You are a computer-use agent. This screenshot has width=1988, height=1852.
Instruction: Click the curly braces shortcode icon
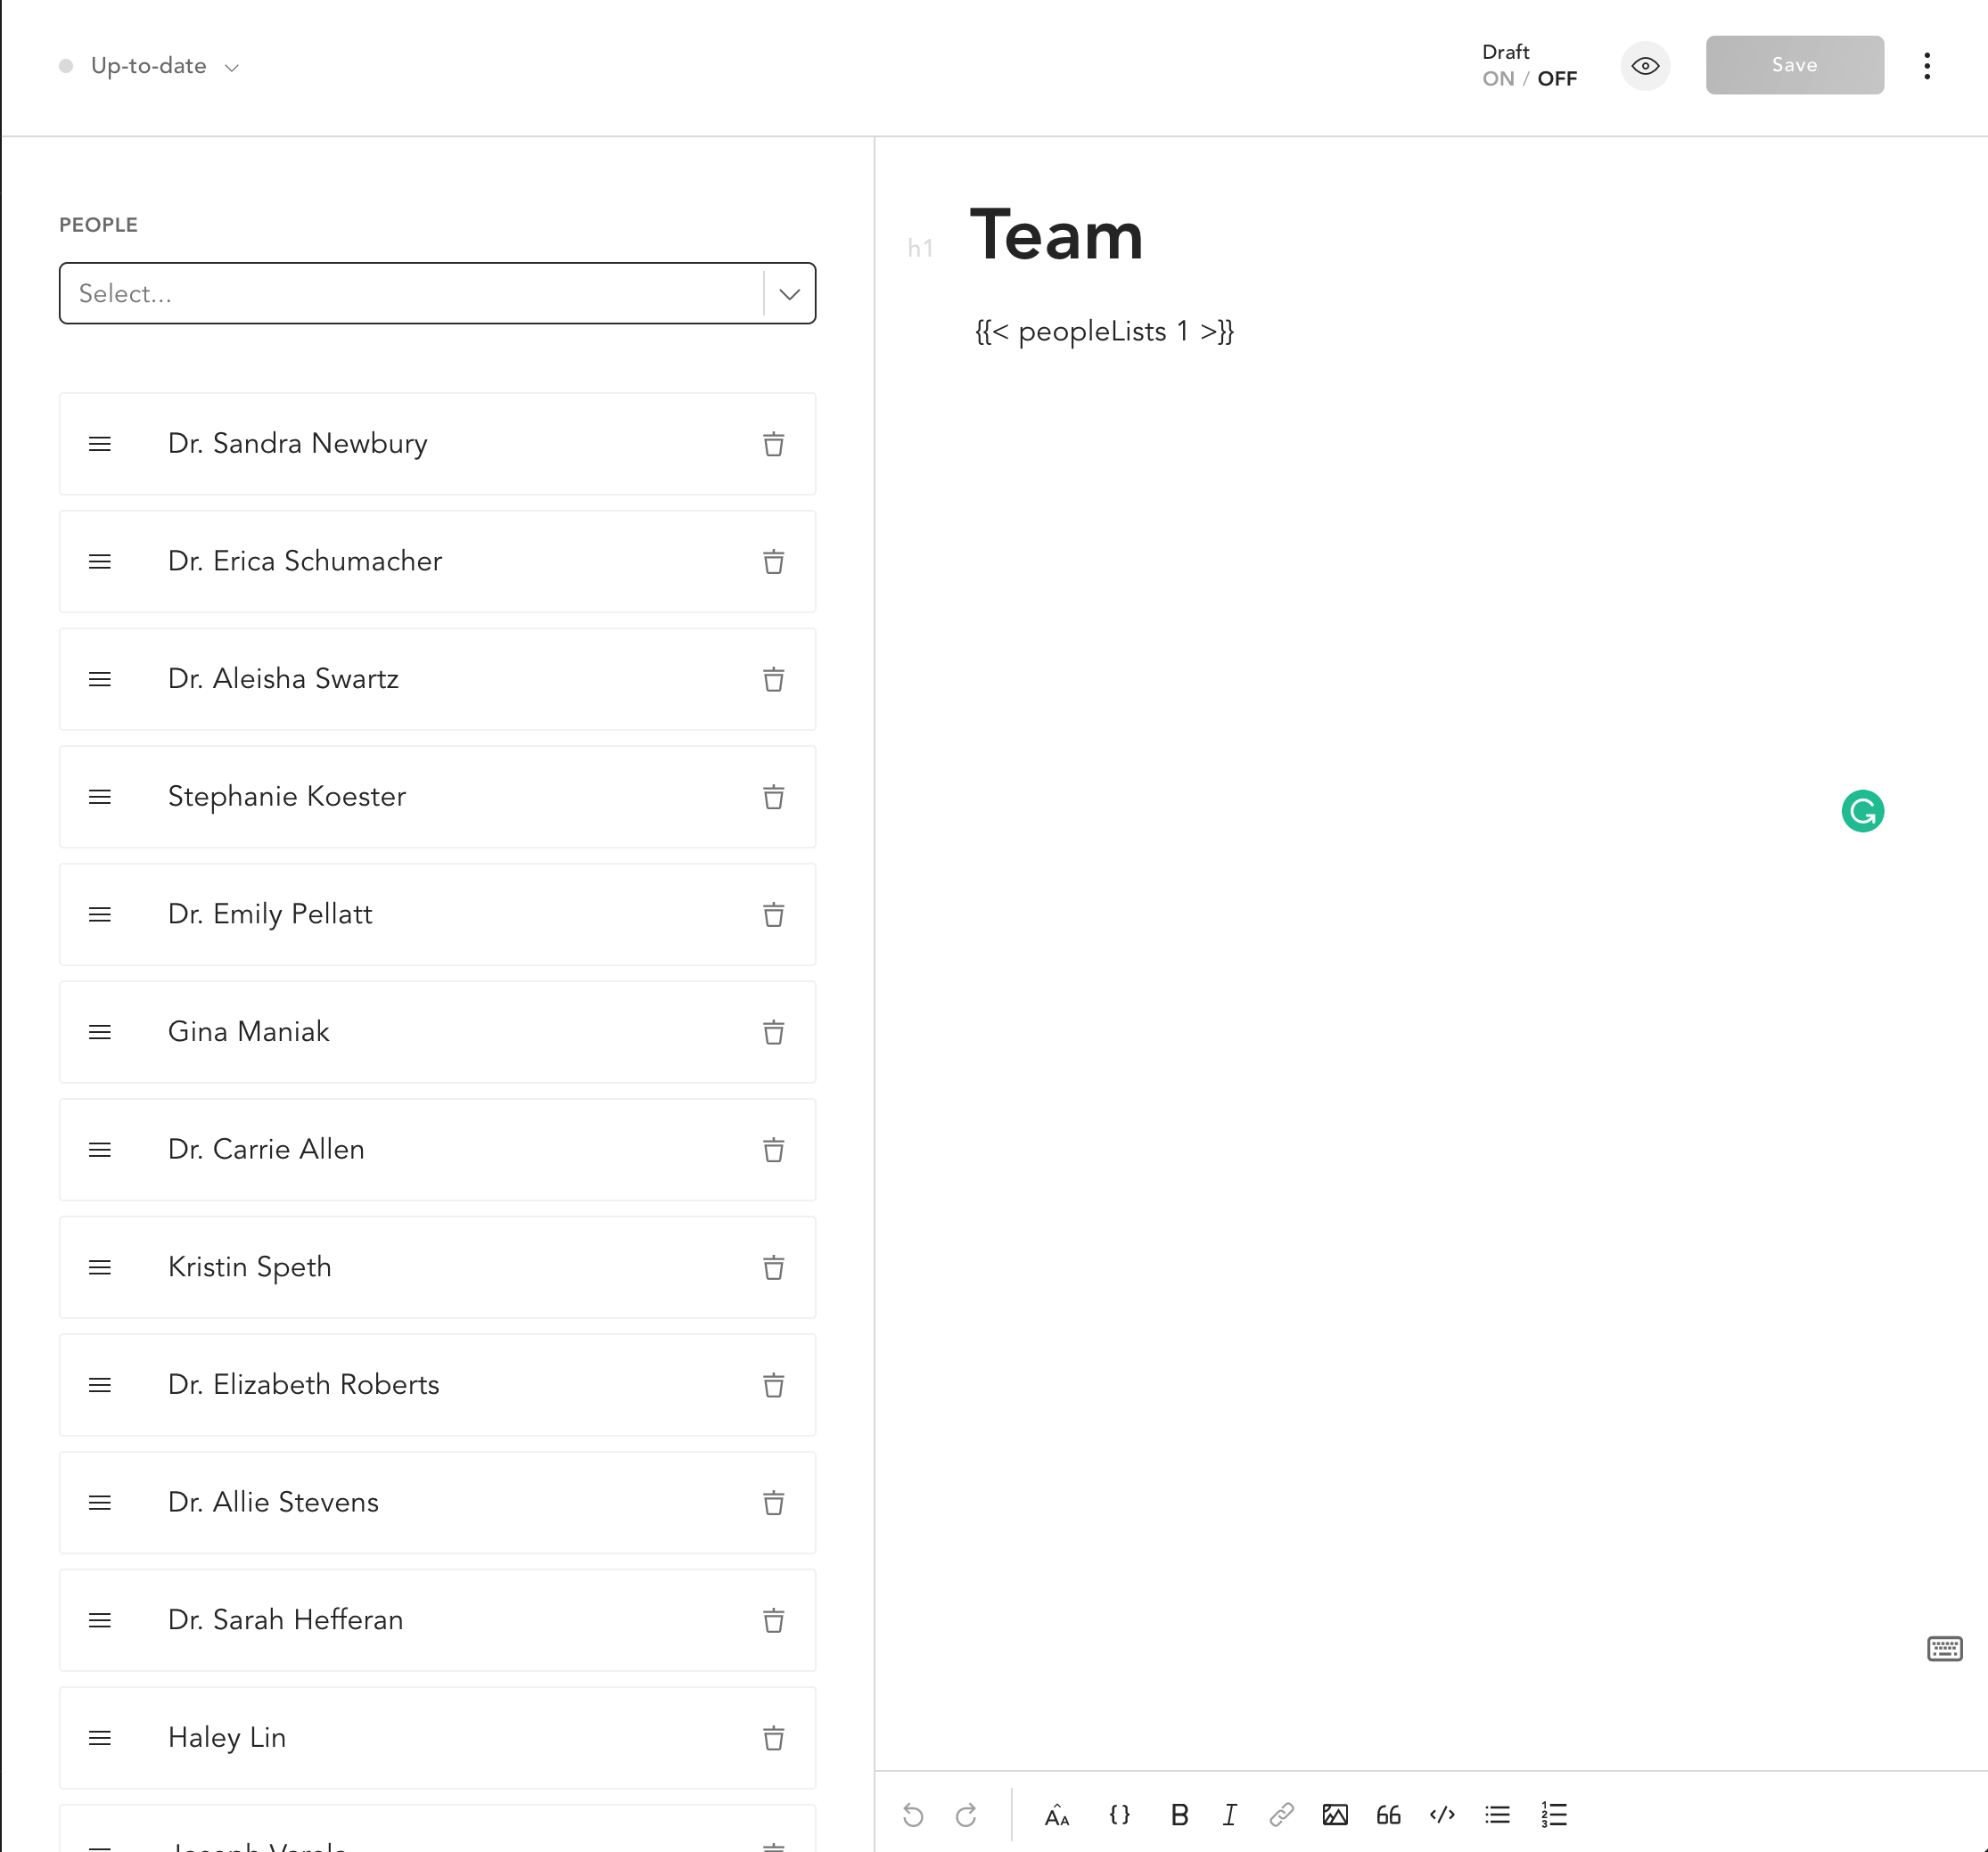(x=1119, y=1815)
